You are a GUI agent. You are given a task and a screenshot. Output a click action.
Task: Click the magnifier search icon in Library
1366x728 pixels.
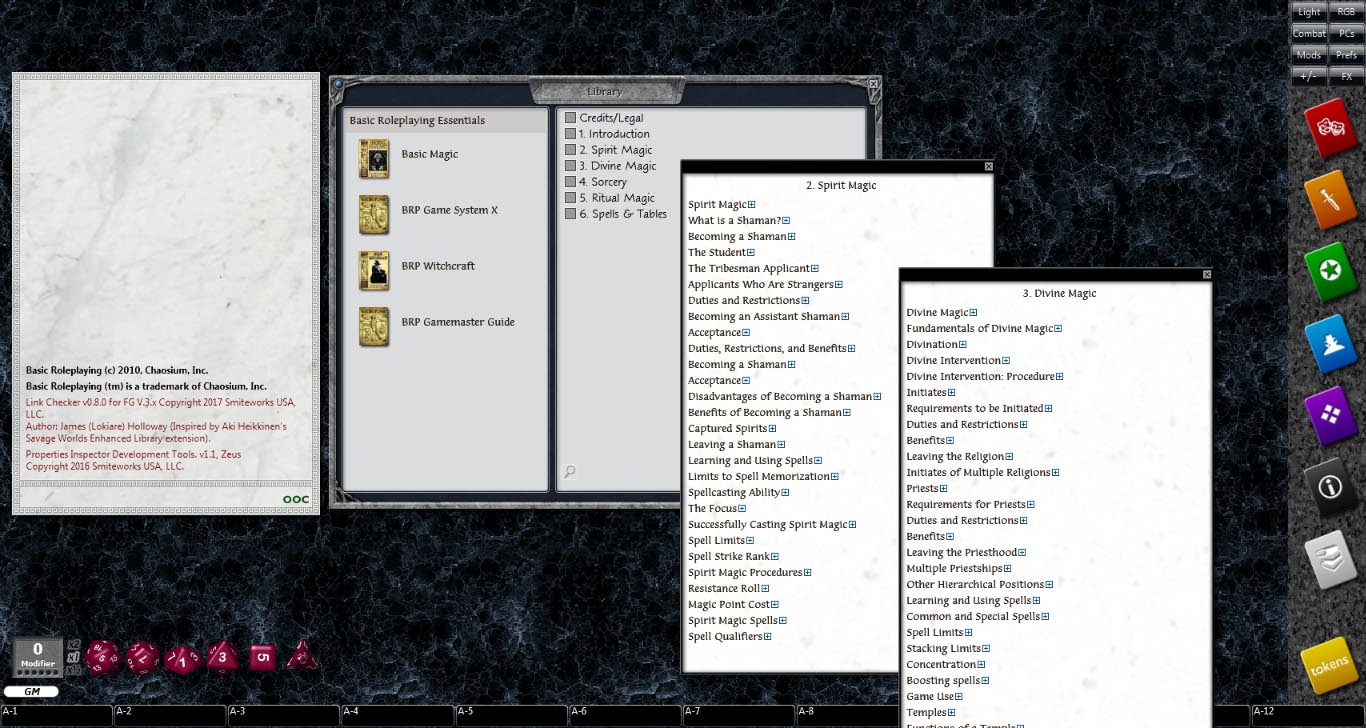(x=570, y=472)
